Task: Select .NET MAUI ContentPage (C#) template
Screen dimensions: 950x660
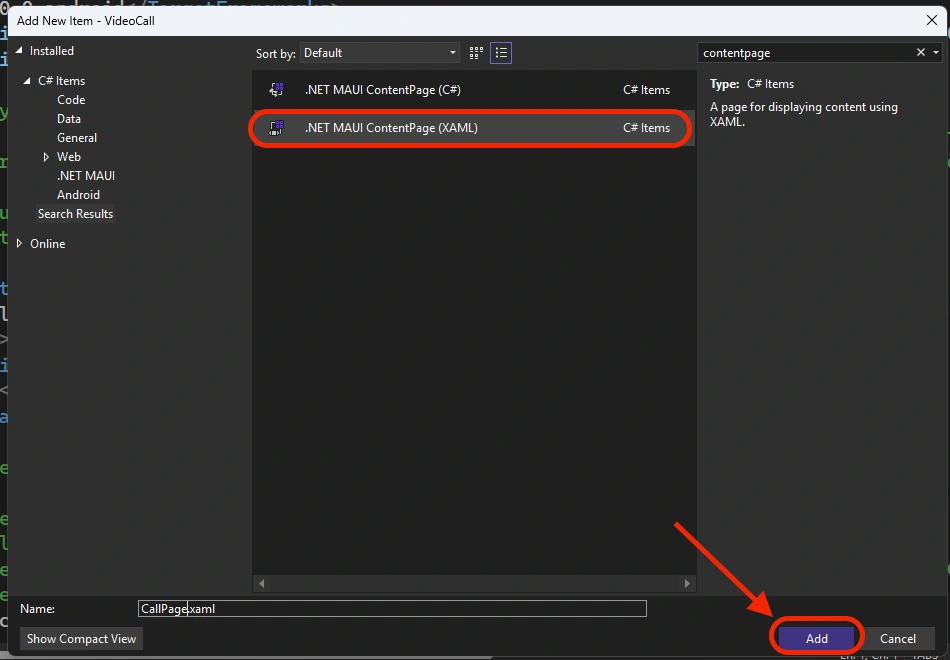Action: pyautogui.click(x=474, y=90)
